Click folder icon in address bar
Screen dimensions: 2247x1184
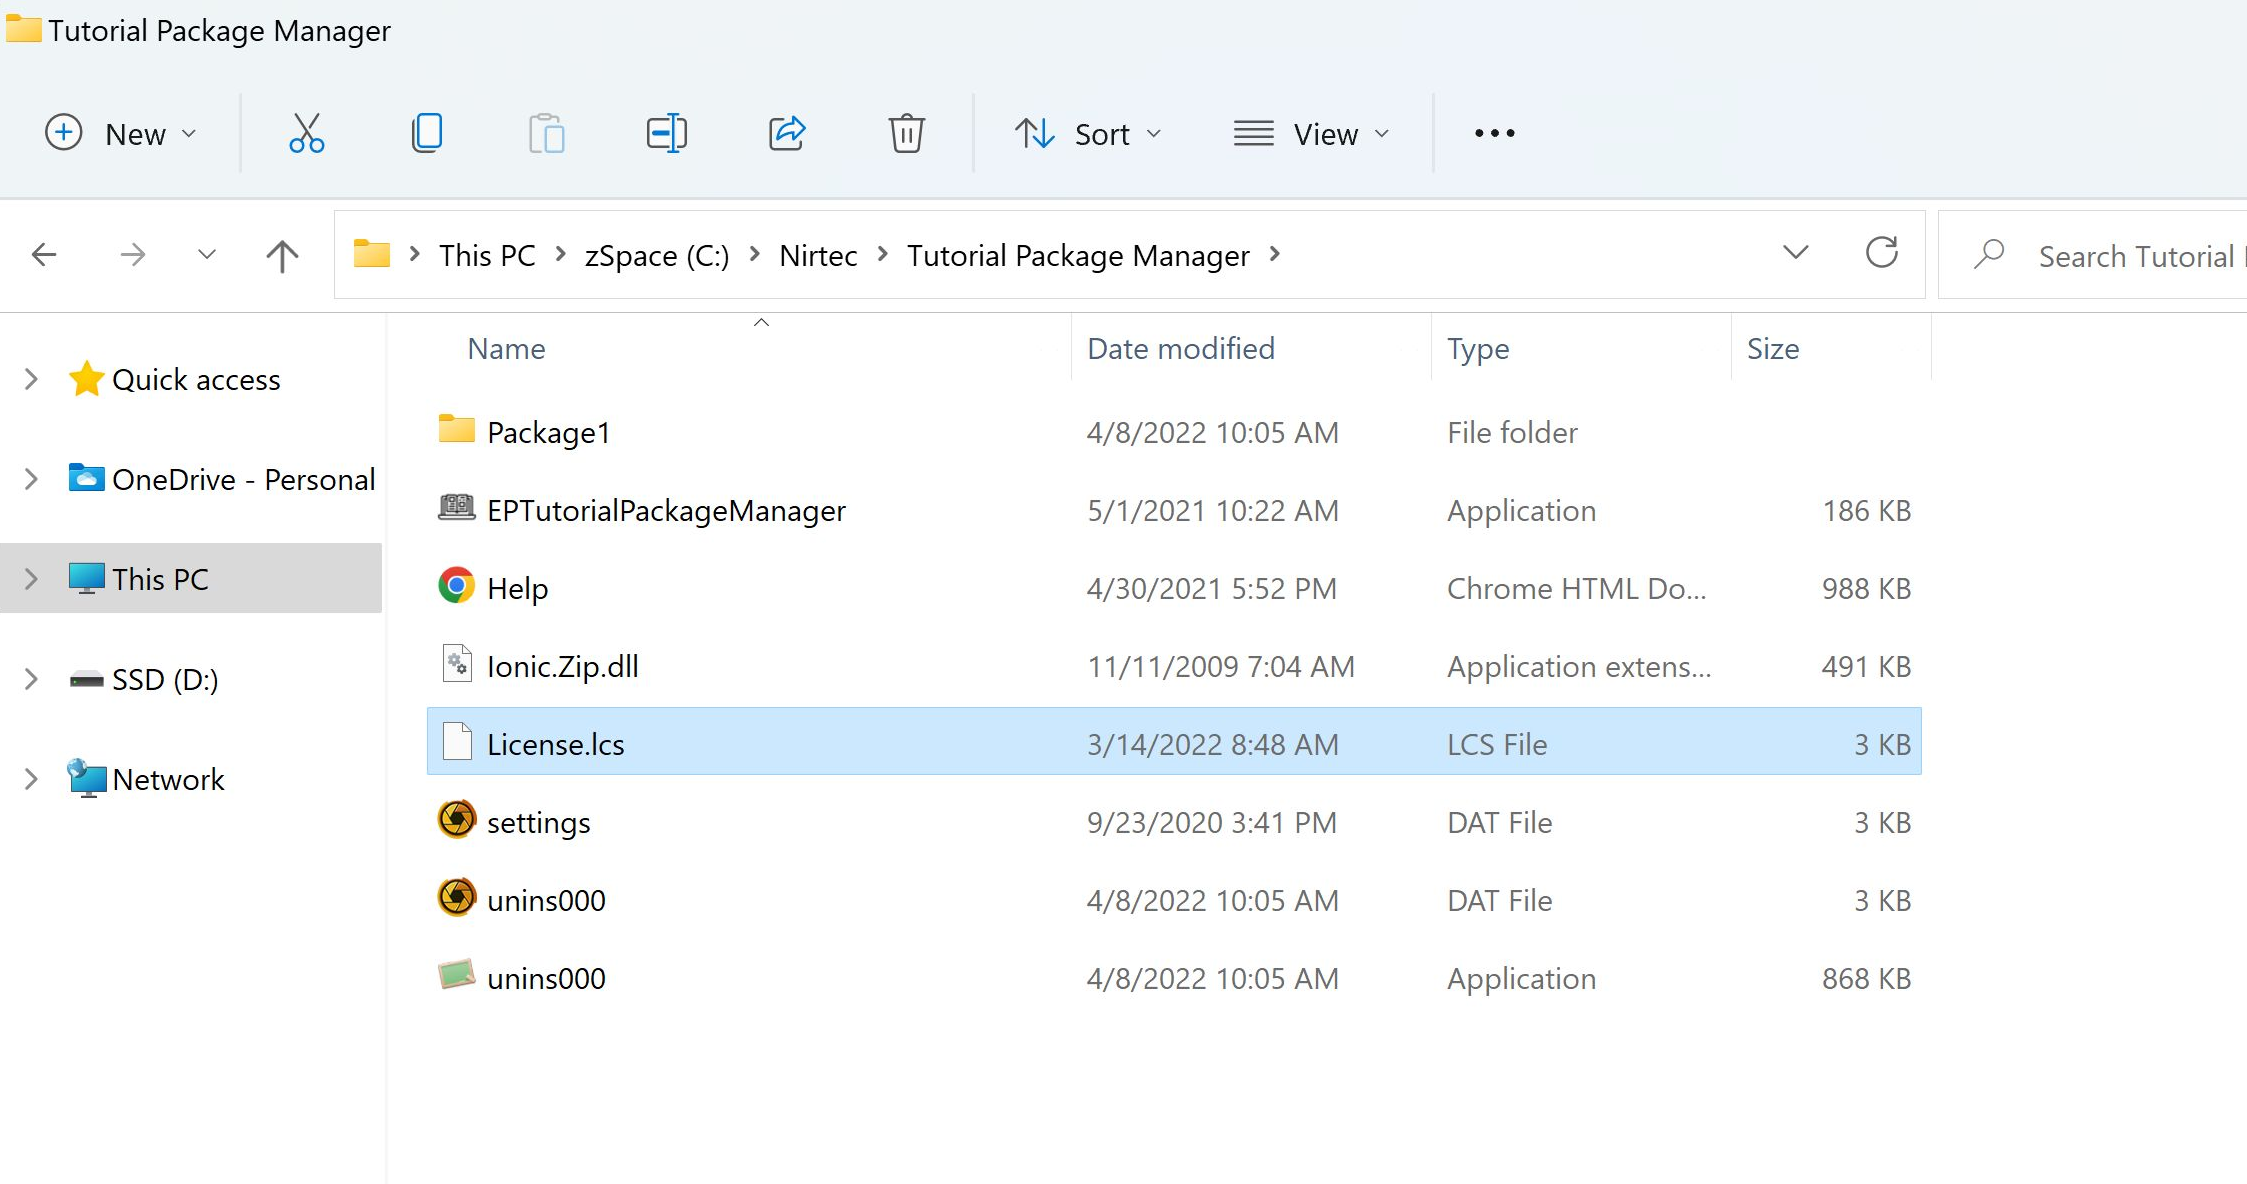(x=371, y=253)
